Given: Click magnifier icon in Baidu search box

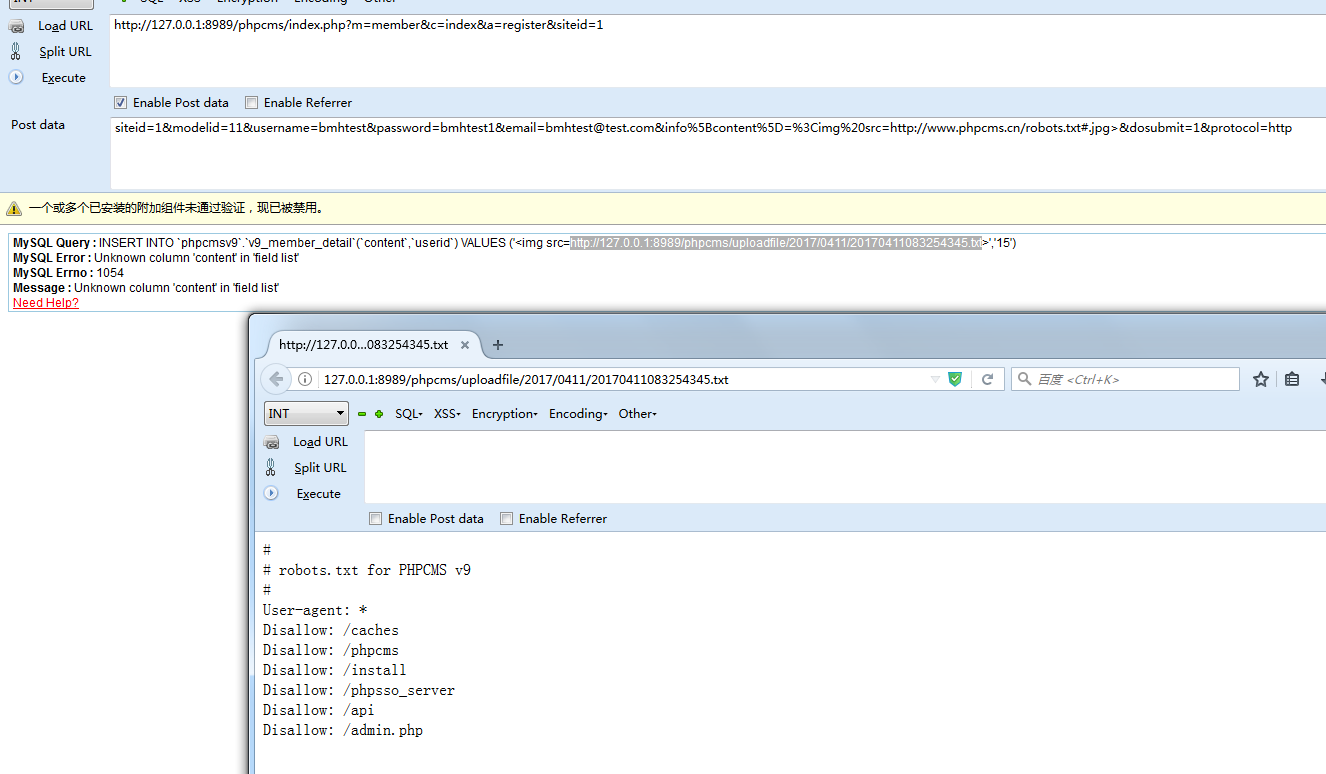Looking at the screenshot, I should 1025,379.
